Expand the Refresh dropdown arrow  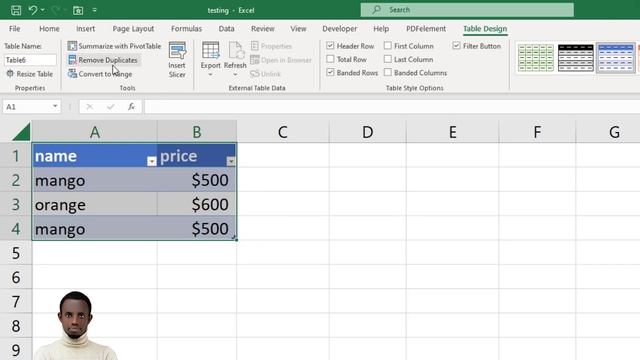tap(235, 75)
